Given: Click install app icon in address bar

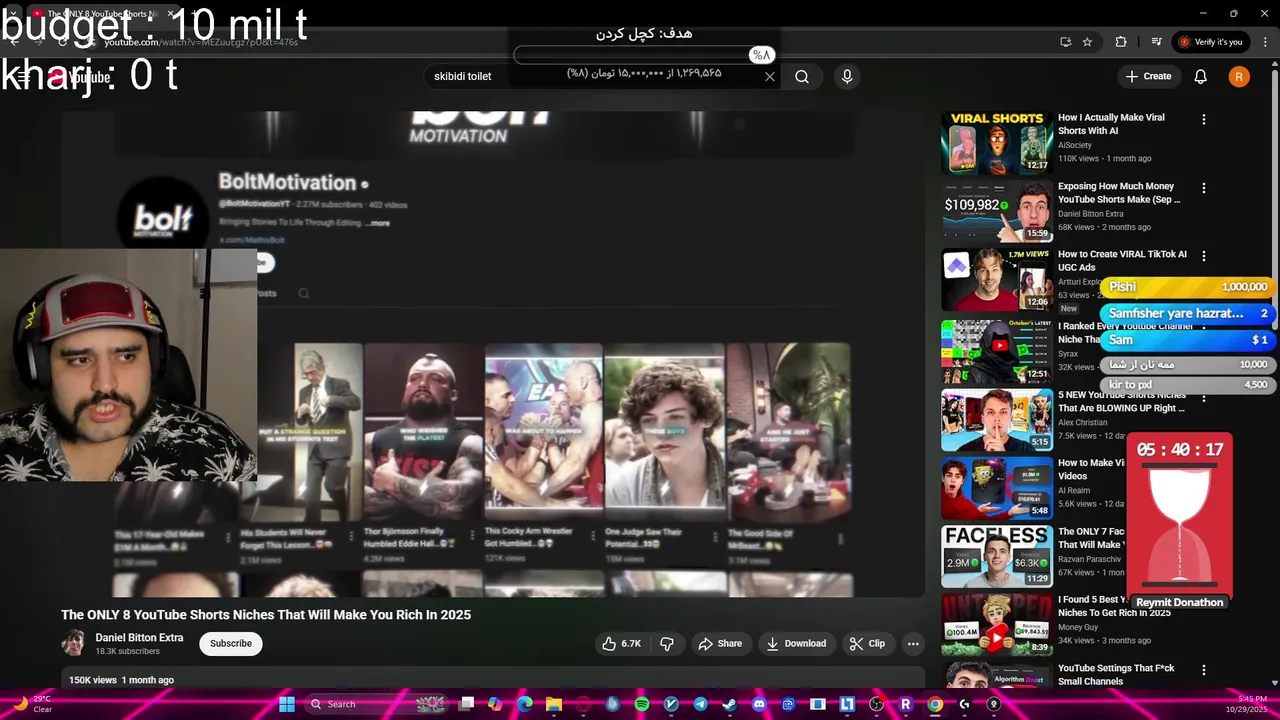Looking at the screenshot, I should [x=1065, y=42].
